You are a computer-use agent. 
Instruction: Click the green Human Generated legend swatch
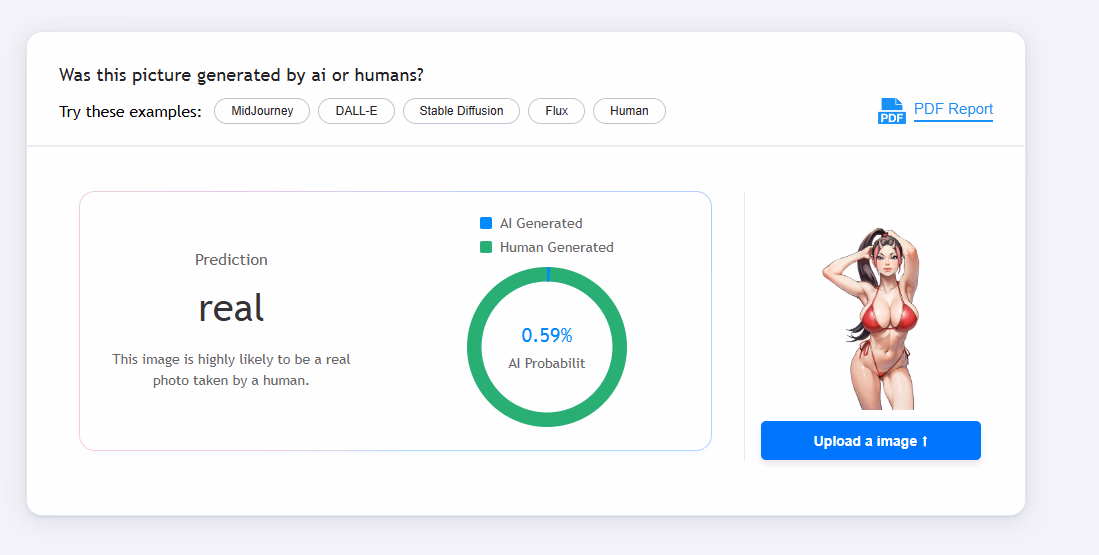point(486,247)
